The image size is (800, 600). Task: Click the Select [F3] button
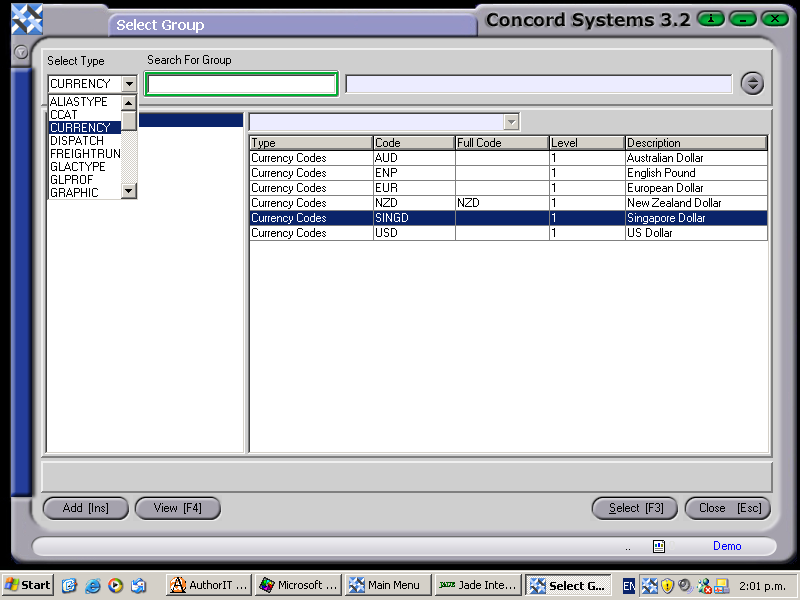635,508
